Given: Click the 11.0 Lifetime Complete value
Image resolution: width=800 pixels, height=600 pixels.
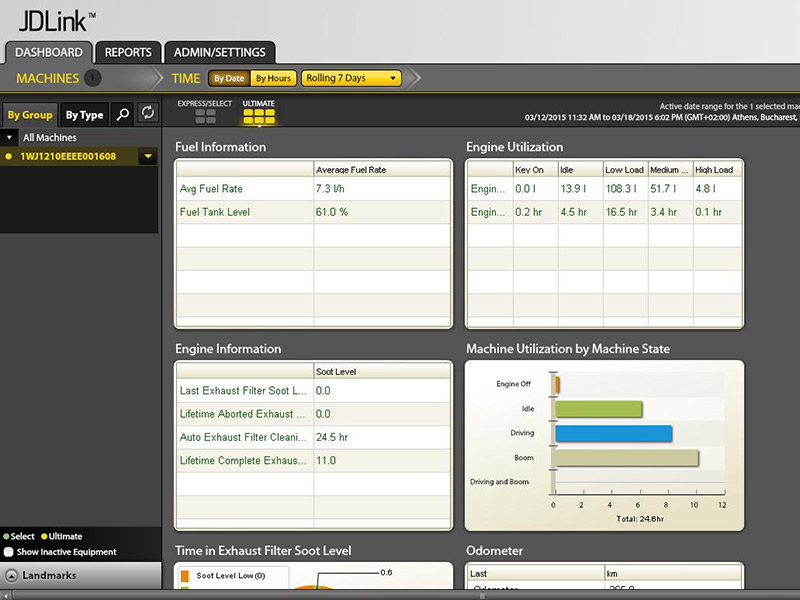Looking at the screenshot, I should (x=326, y=461).
